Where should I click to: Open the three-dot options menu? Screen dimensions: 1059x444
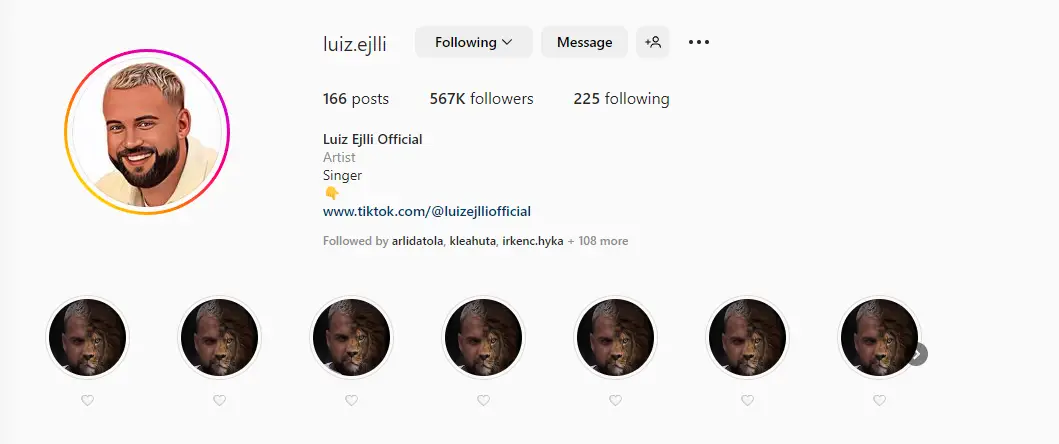tap(698, 42)
